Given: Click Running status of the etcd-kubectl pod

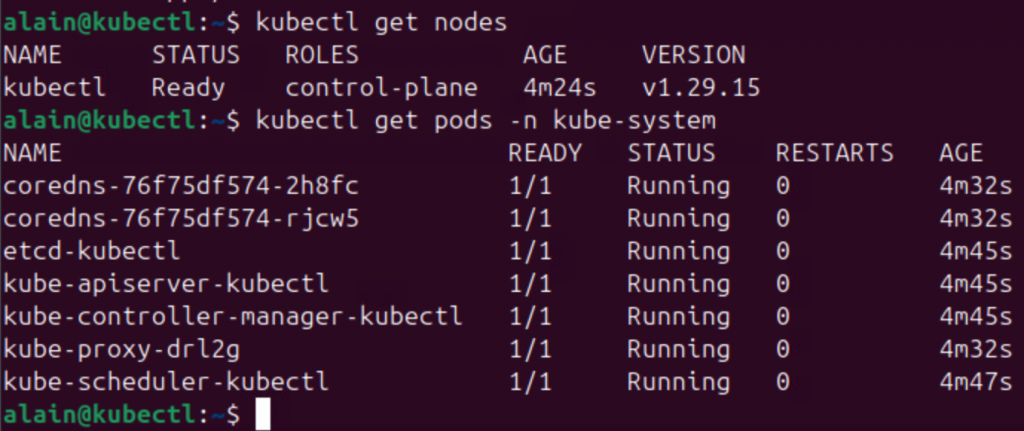Looking at the screenshot, I should tap(678, 251).
